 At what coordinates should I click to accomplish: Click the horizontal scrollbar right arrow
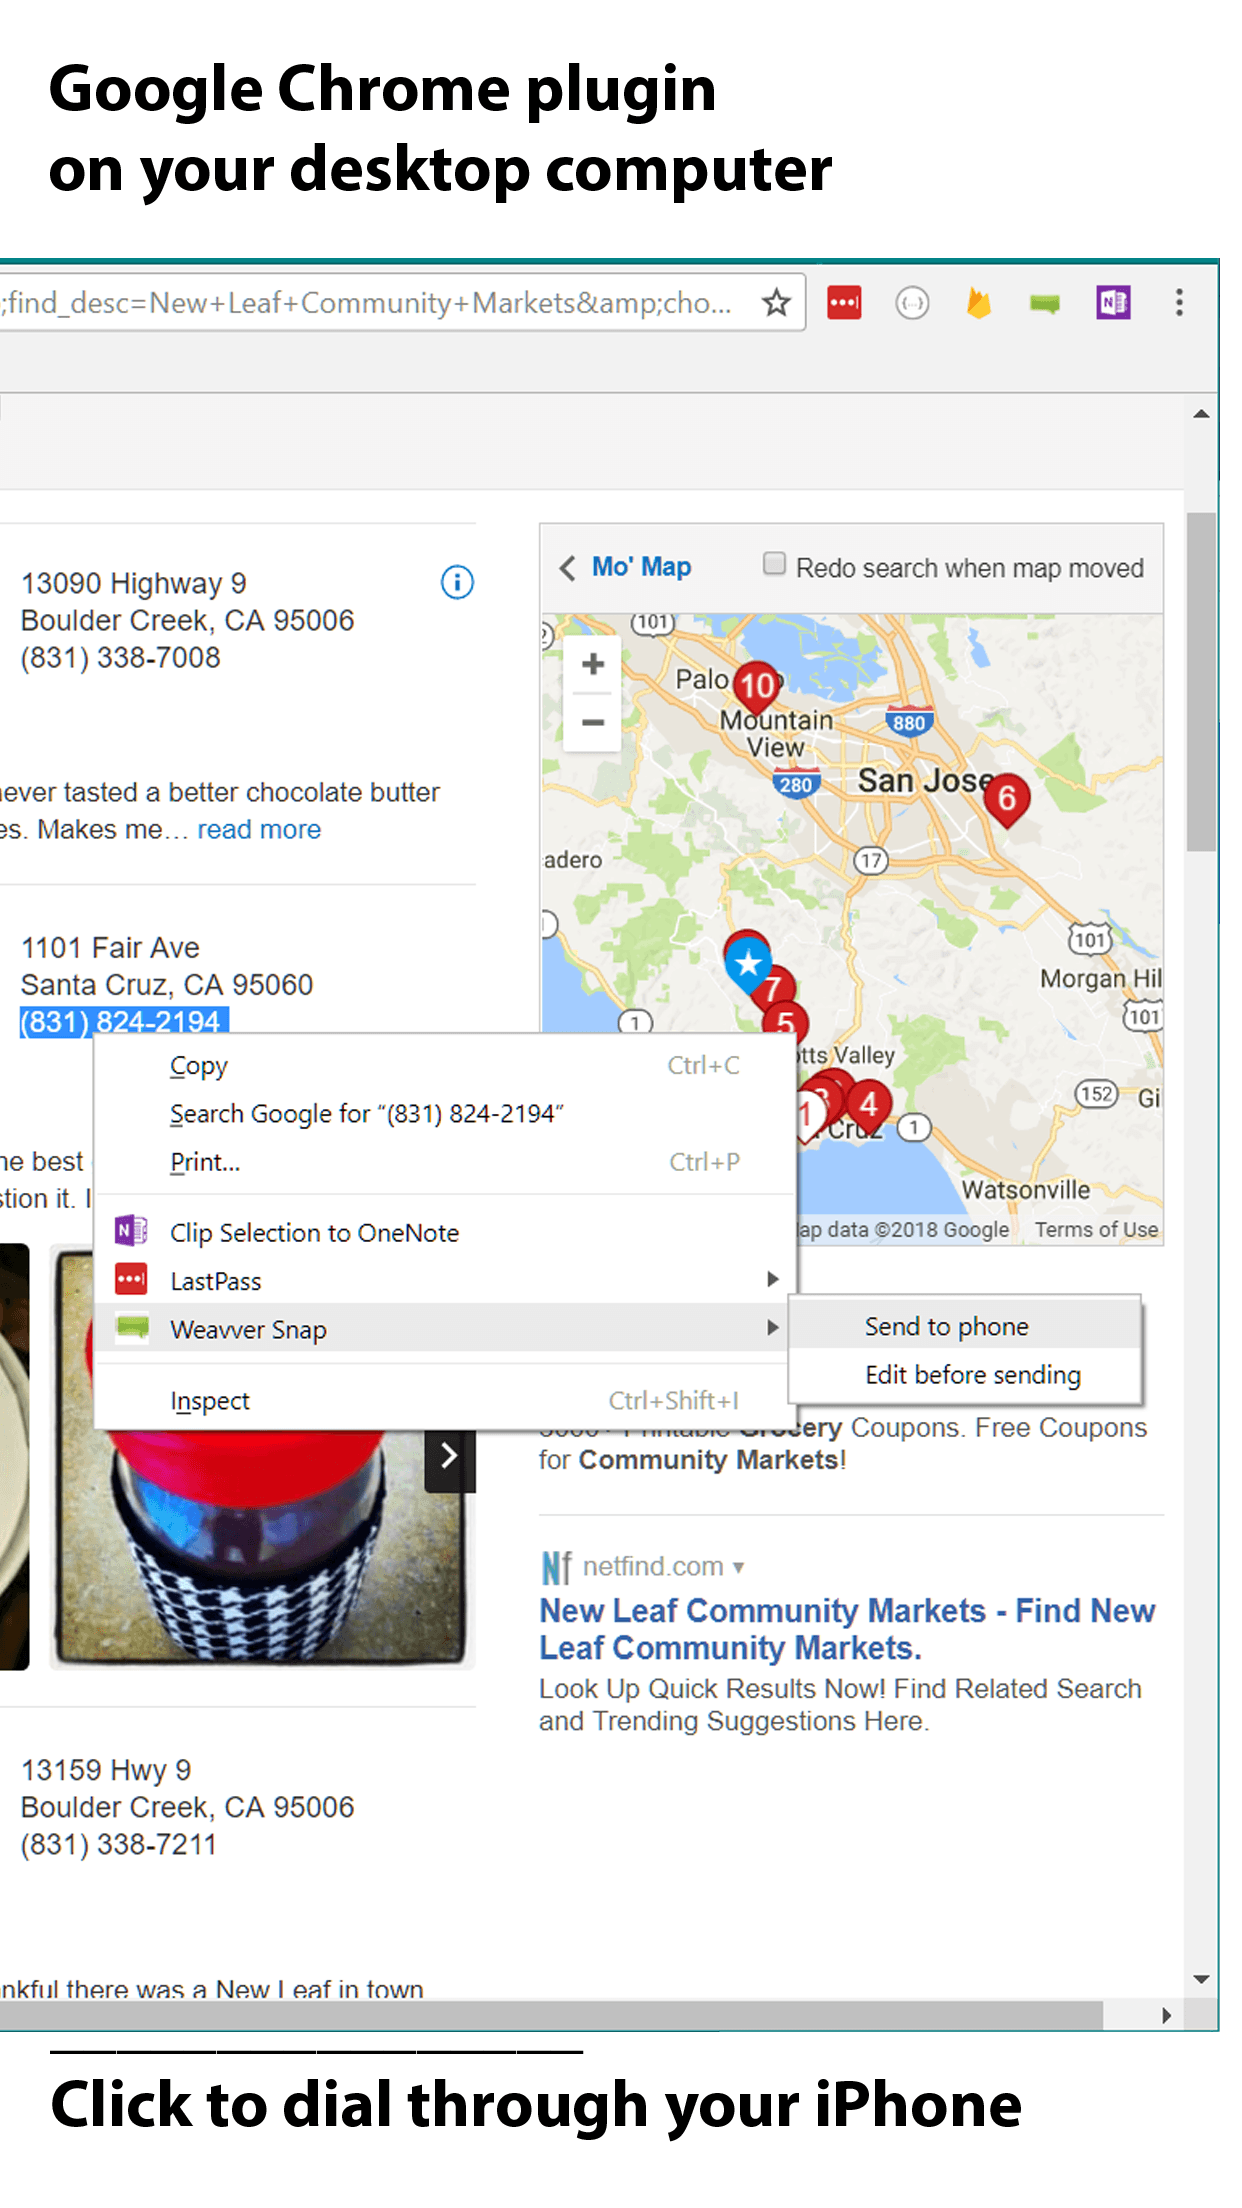point(1166,2015)
